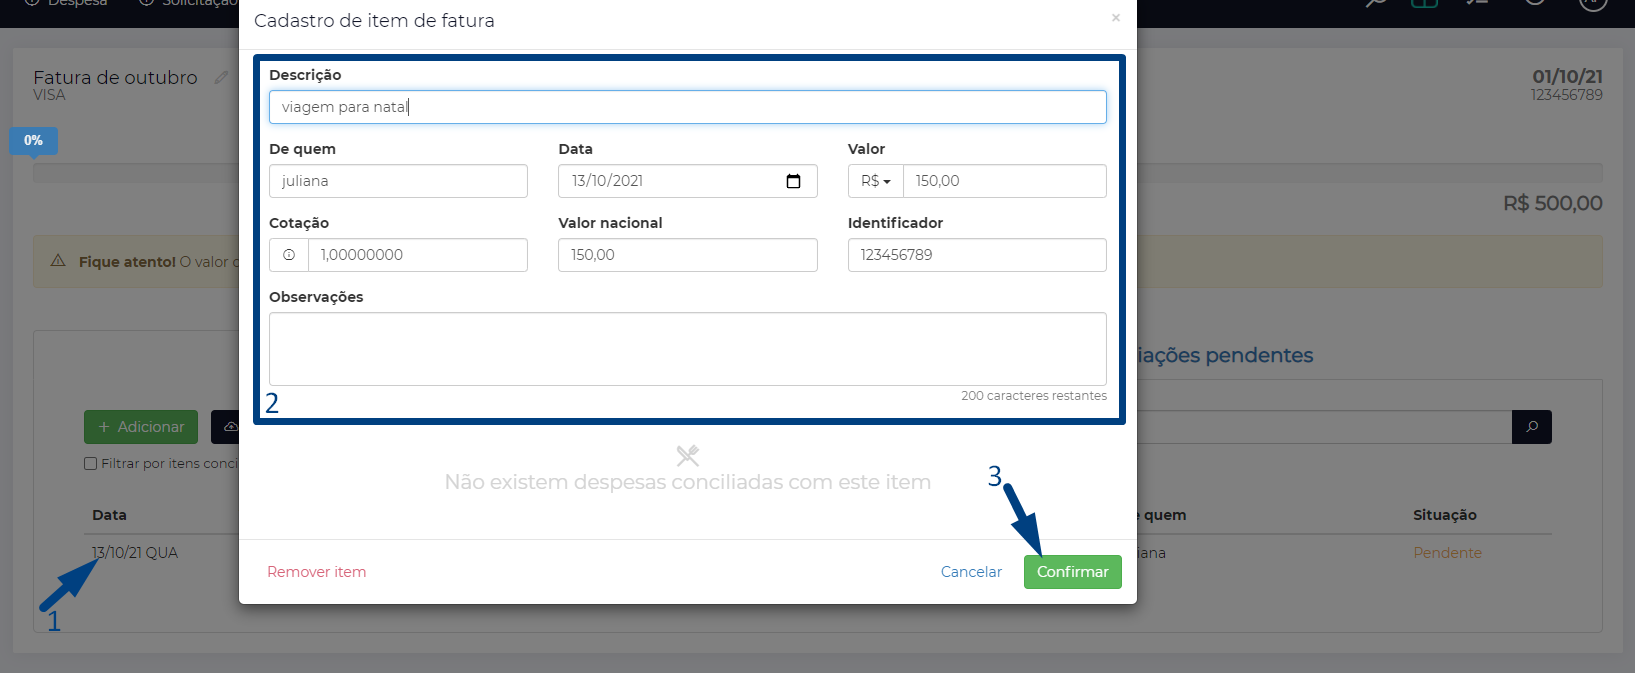This screenshot has height=673, width=1635.
Task: Click the warning triangle icon beside Fique atento
Action: [x=58, y=261]
